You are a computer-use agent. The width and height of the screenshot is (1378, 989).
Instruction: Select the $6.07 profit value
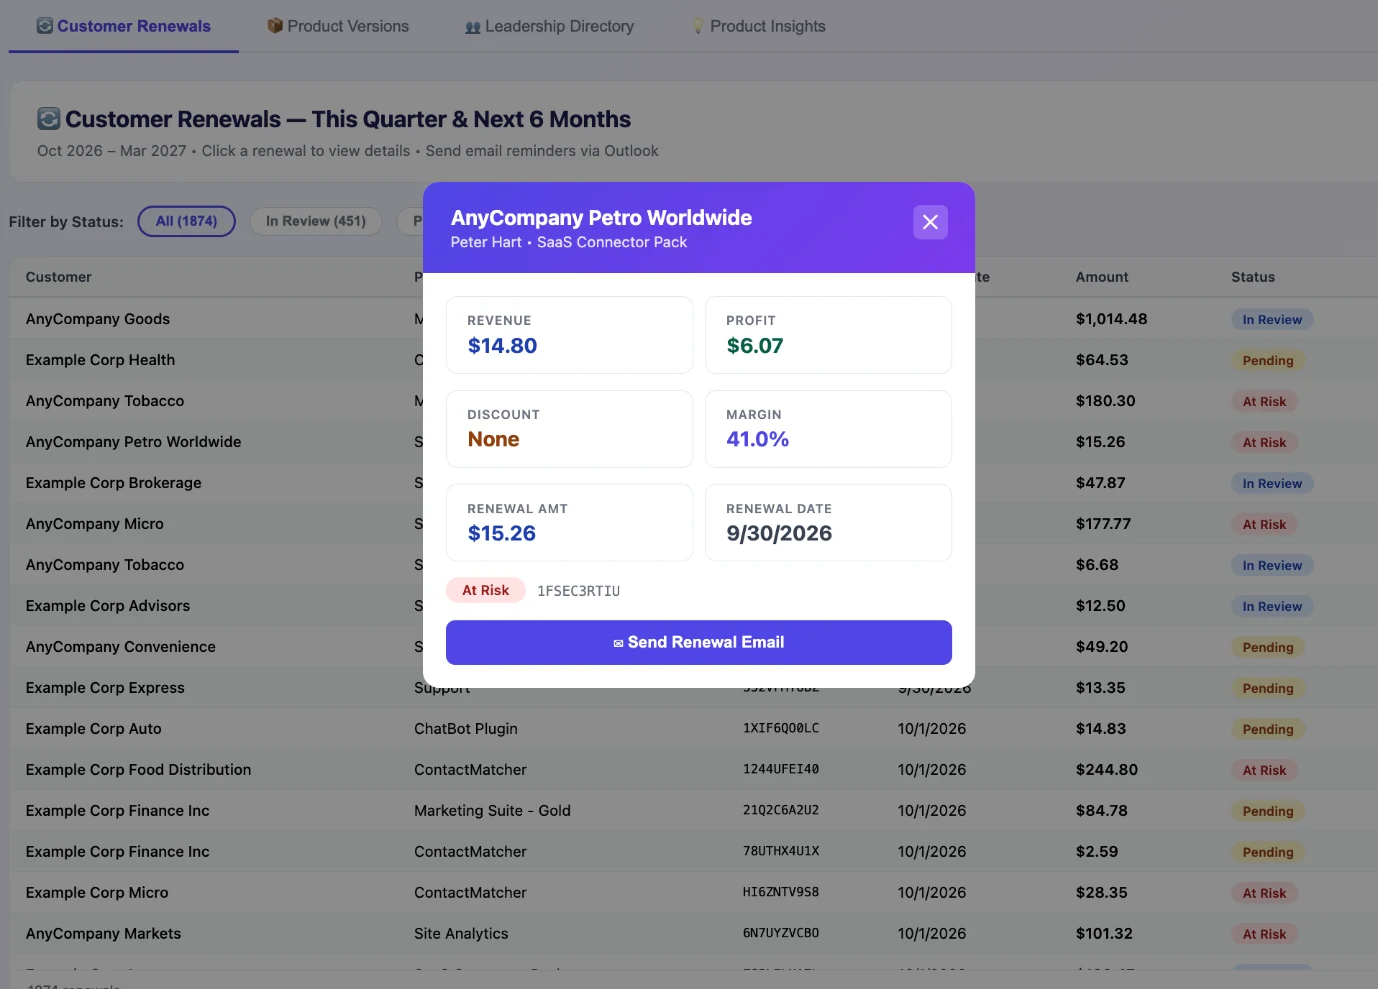click(755, 346)
